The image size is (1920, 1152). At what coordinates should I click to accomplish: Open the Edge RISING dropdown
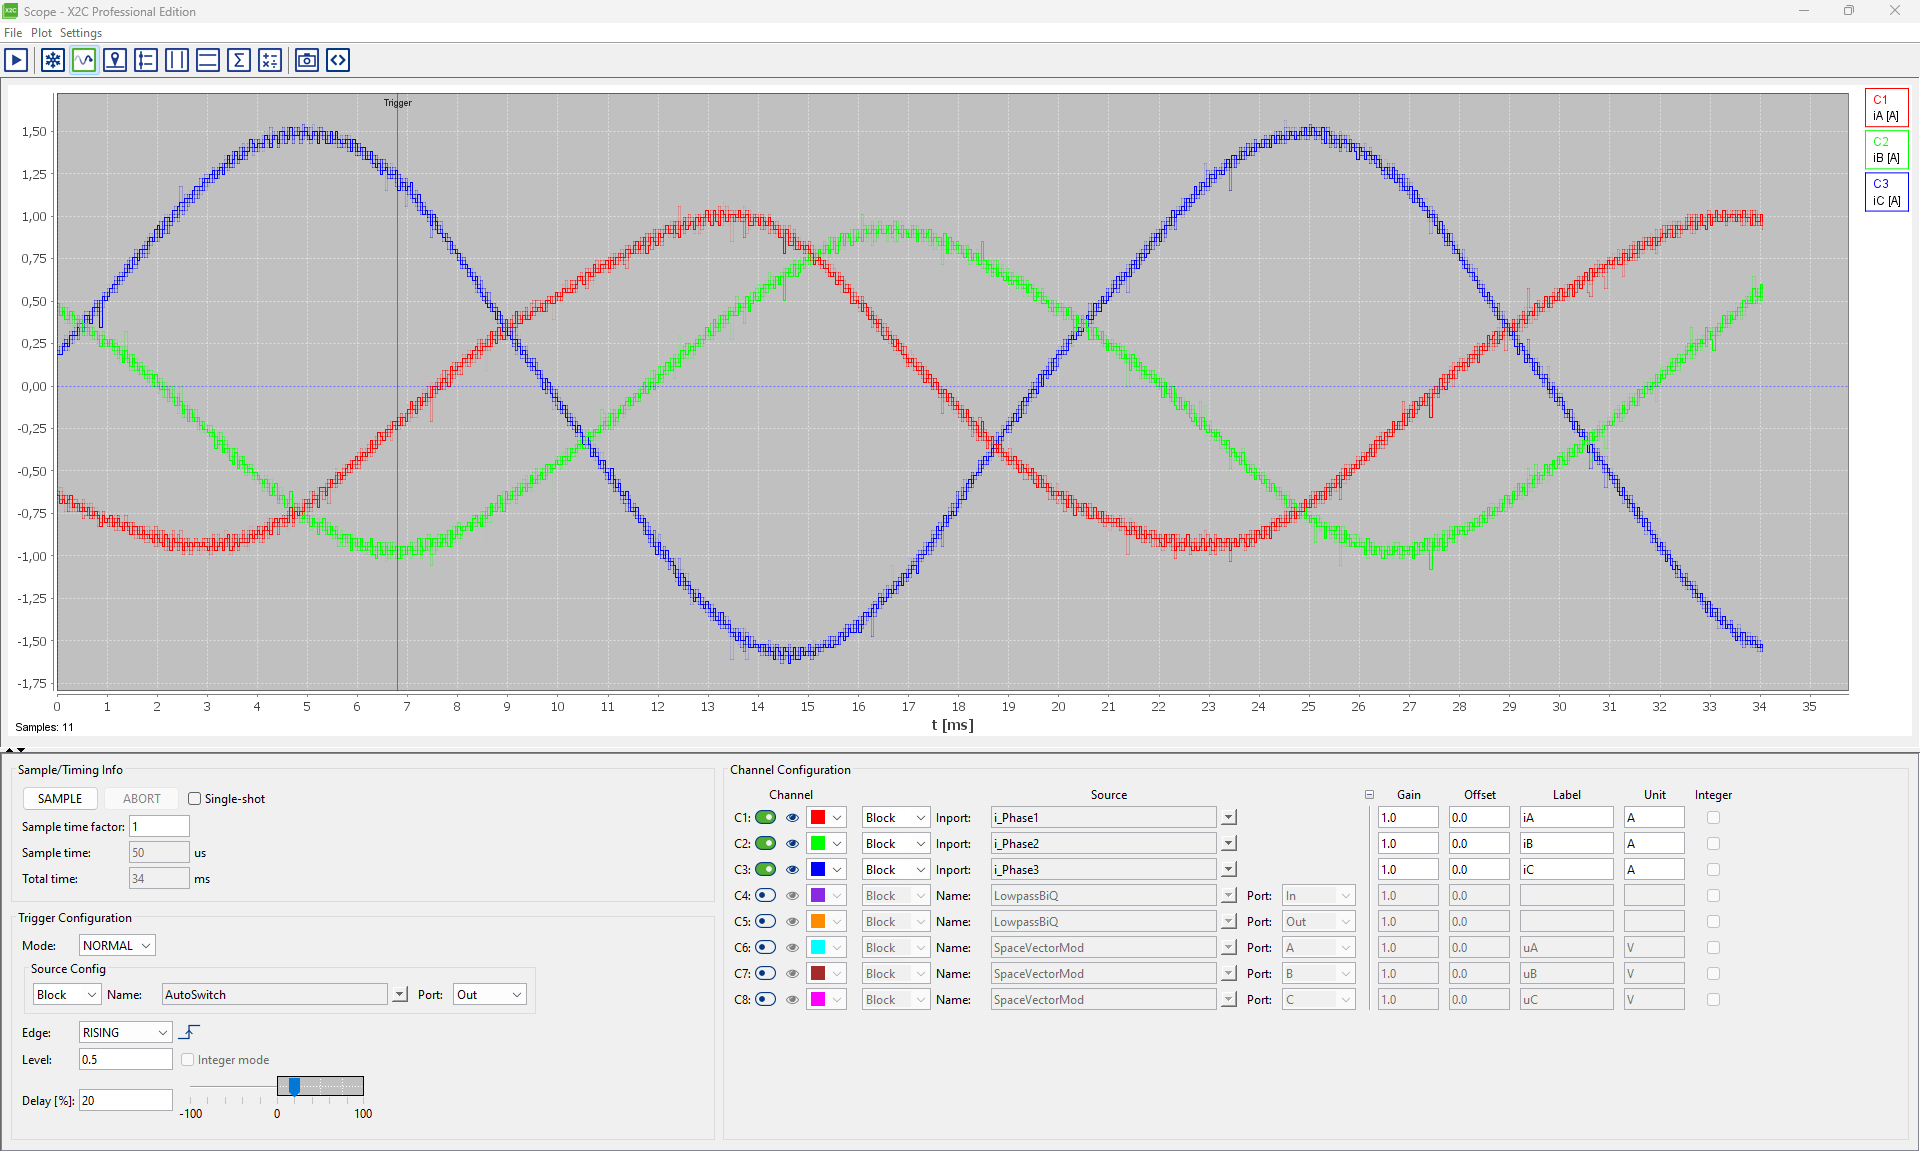tap(125, 1033)
